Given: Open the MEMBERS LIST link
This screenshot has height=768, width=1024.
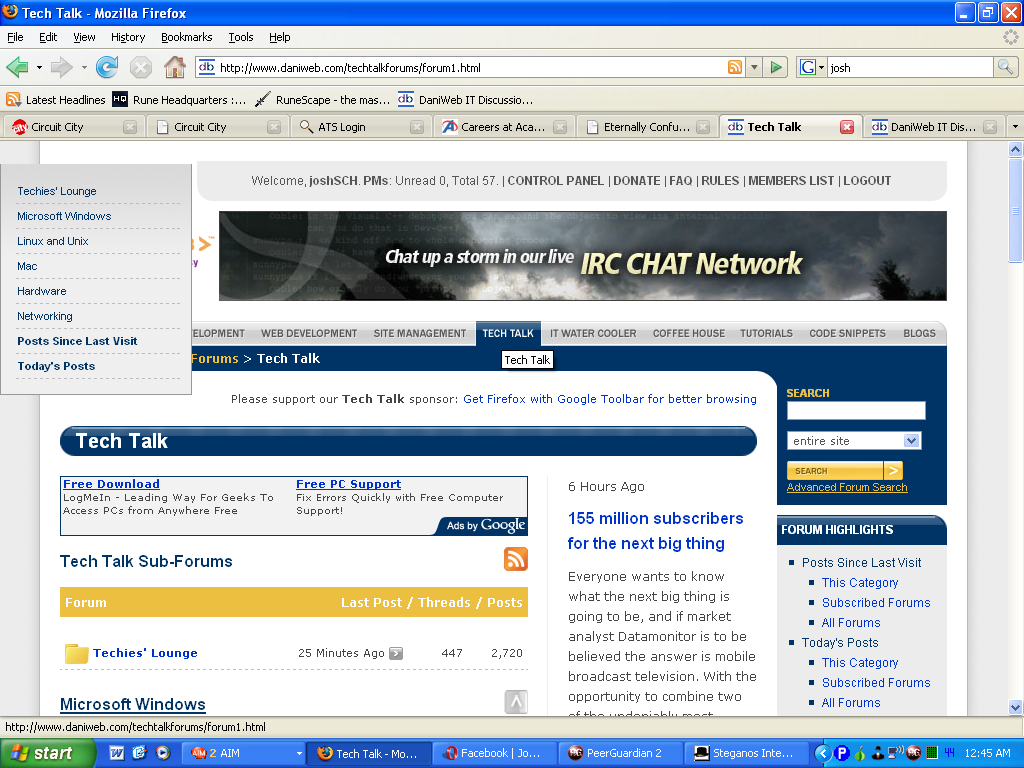Looking at the screenshot, I should 792,181.
